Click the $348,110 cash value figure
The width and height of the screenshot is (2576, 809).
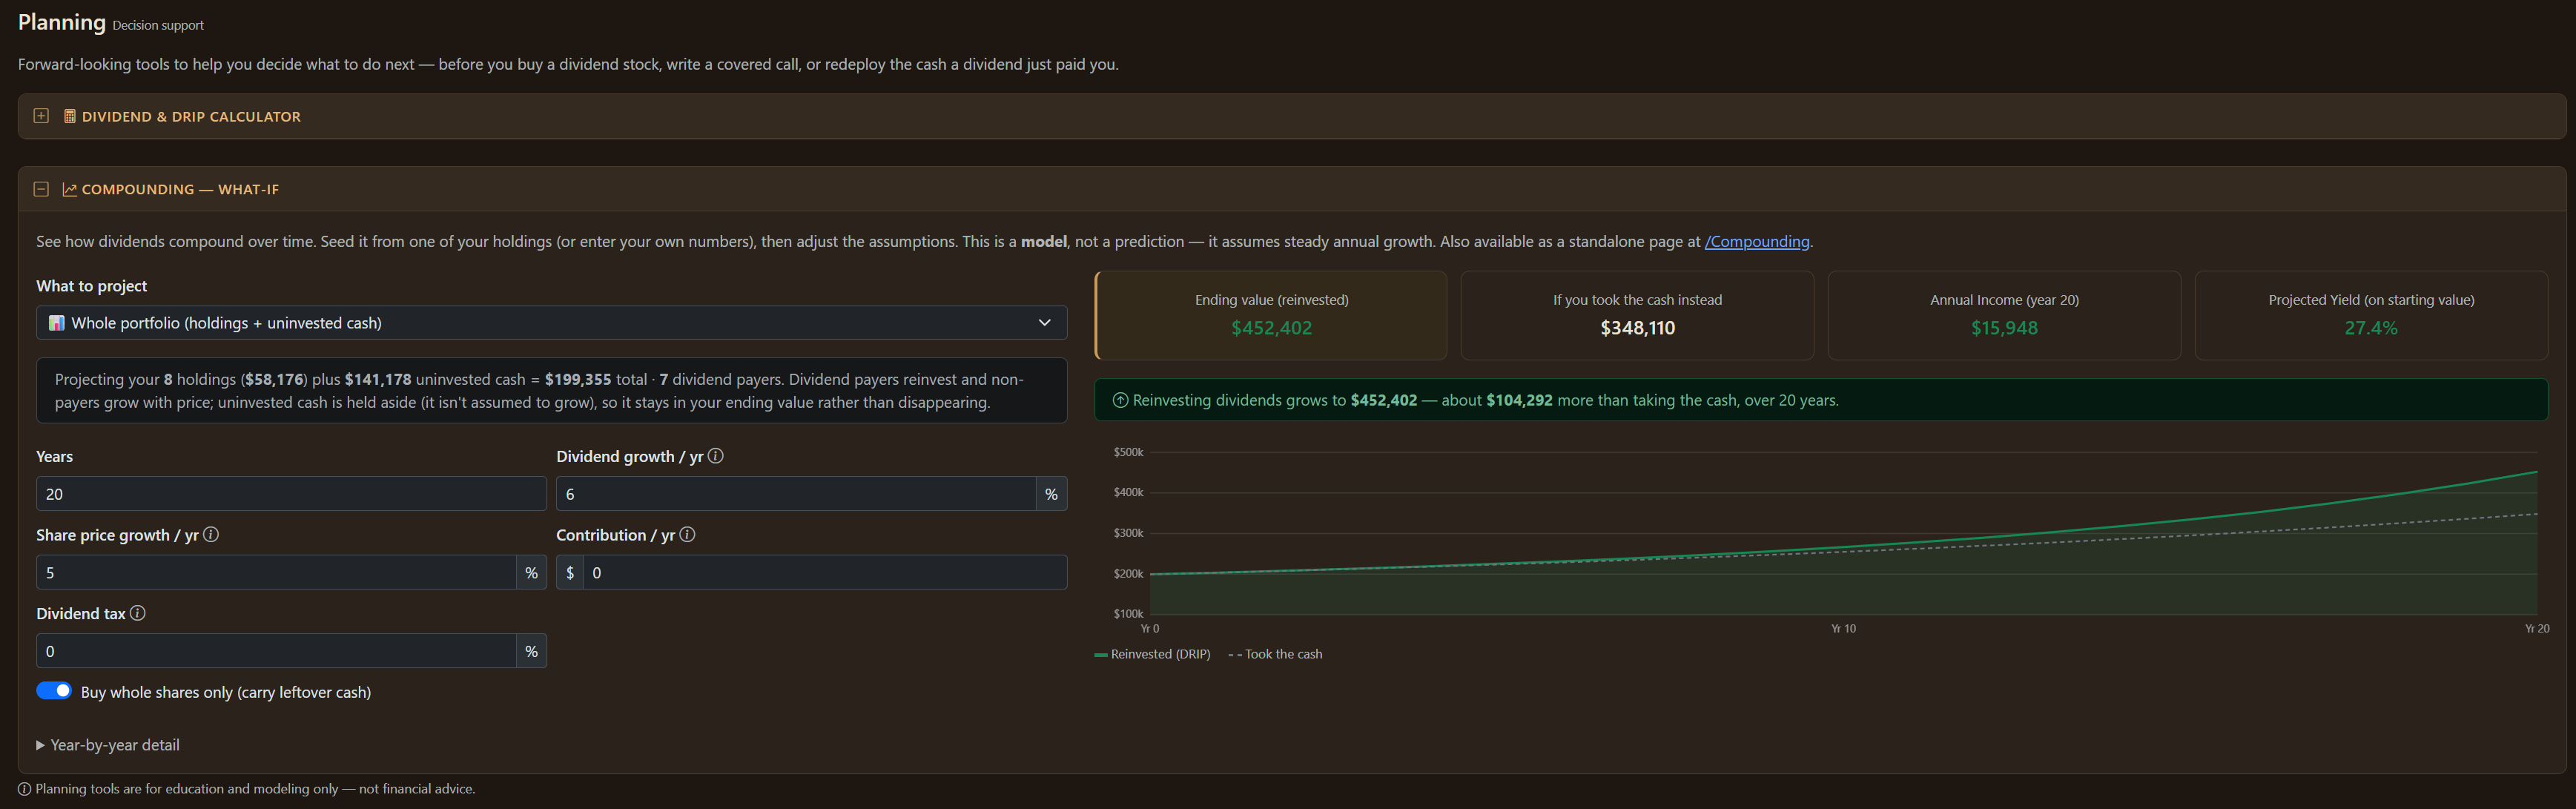tap(1637, 328)
